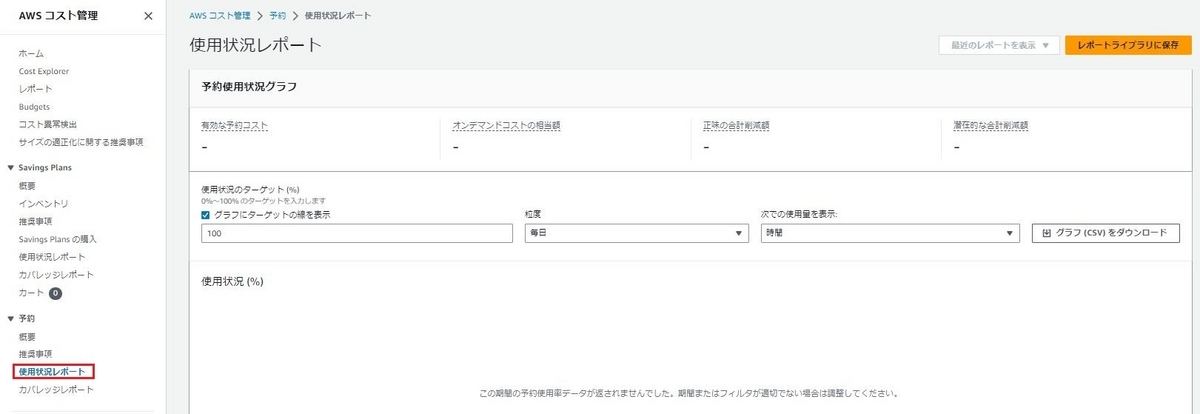Image resolution: width=1200 pixels, height=414 pixels.
Task: Click 正味の合計削減額 label
Action: (736, 126)
